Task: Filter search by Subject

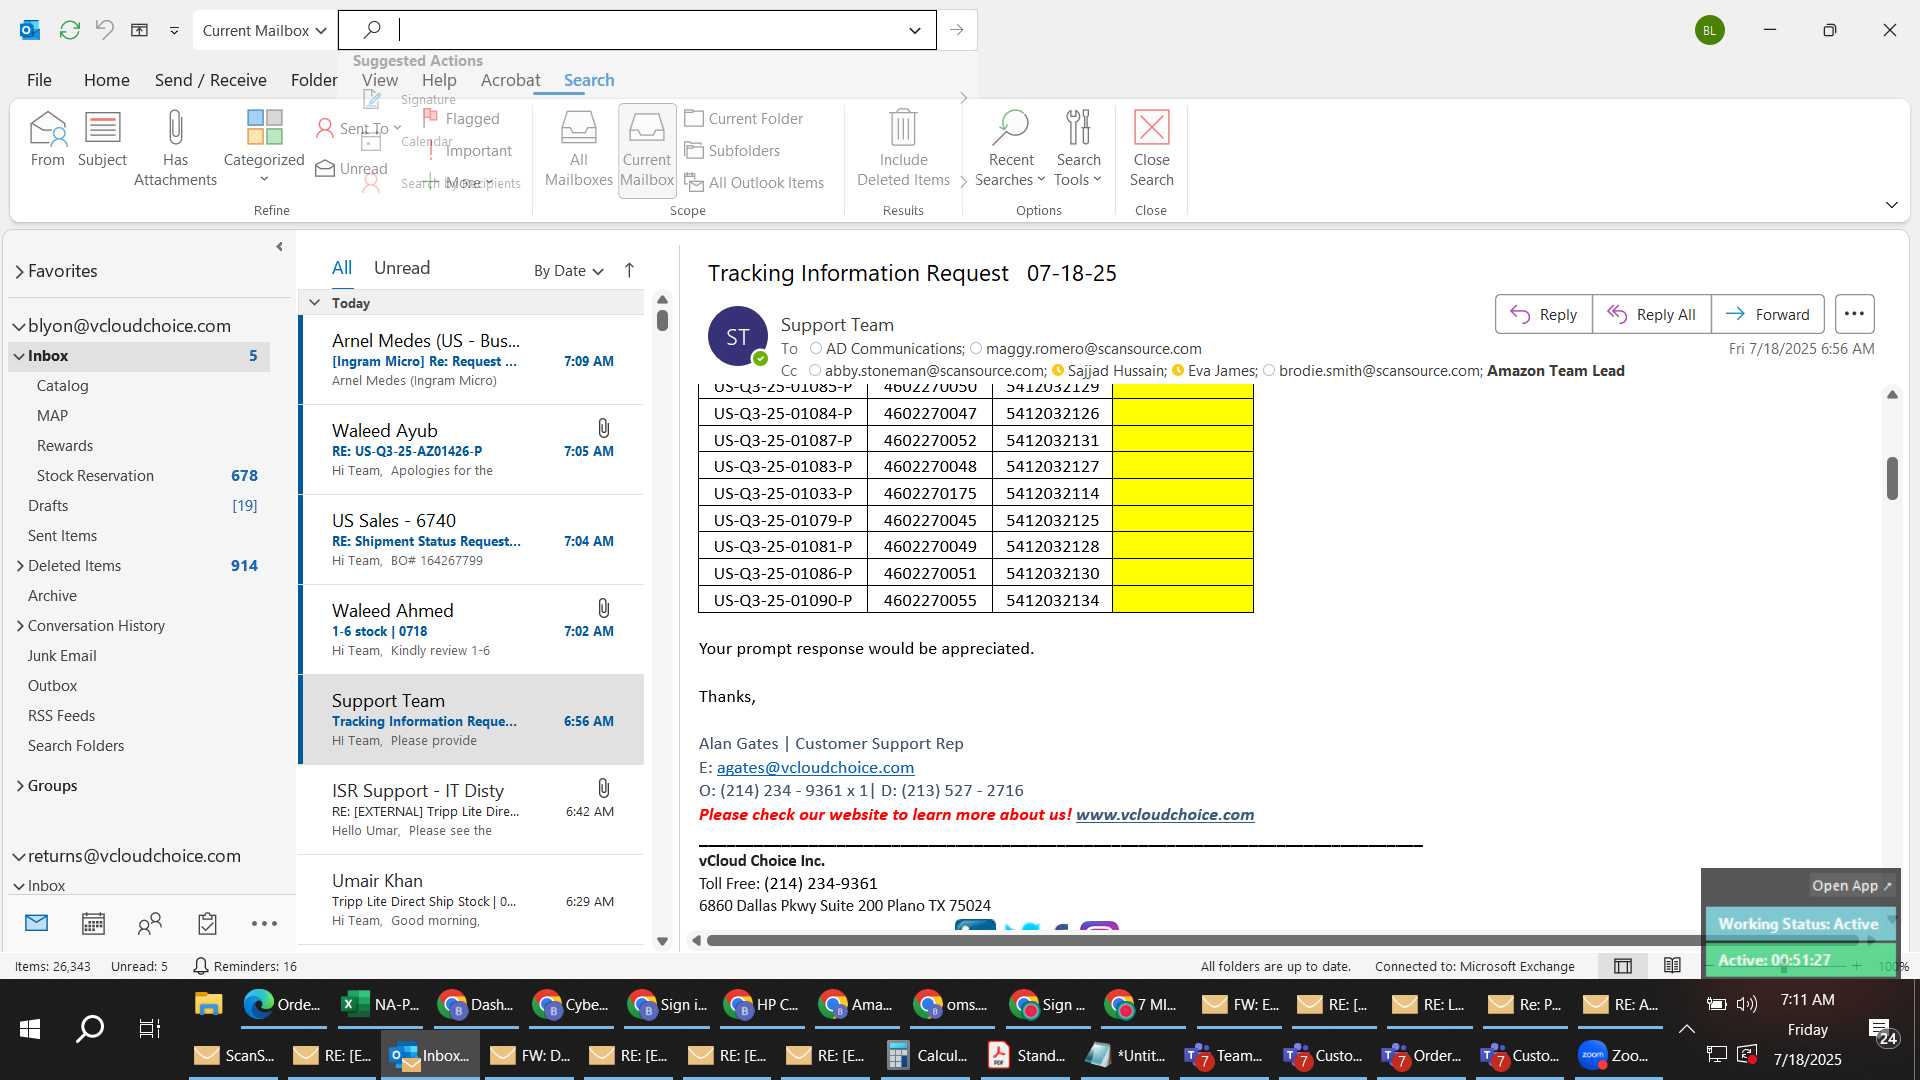Action: point(102,138)
